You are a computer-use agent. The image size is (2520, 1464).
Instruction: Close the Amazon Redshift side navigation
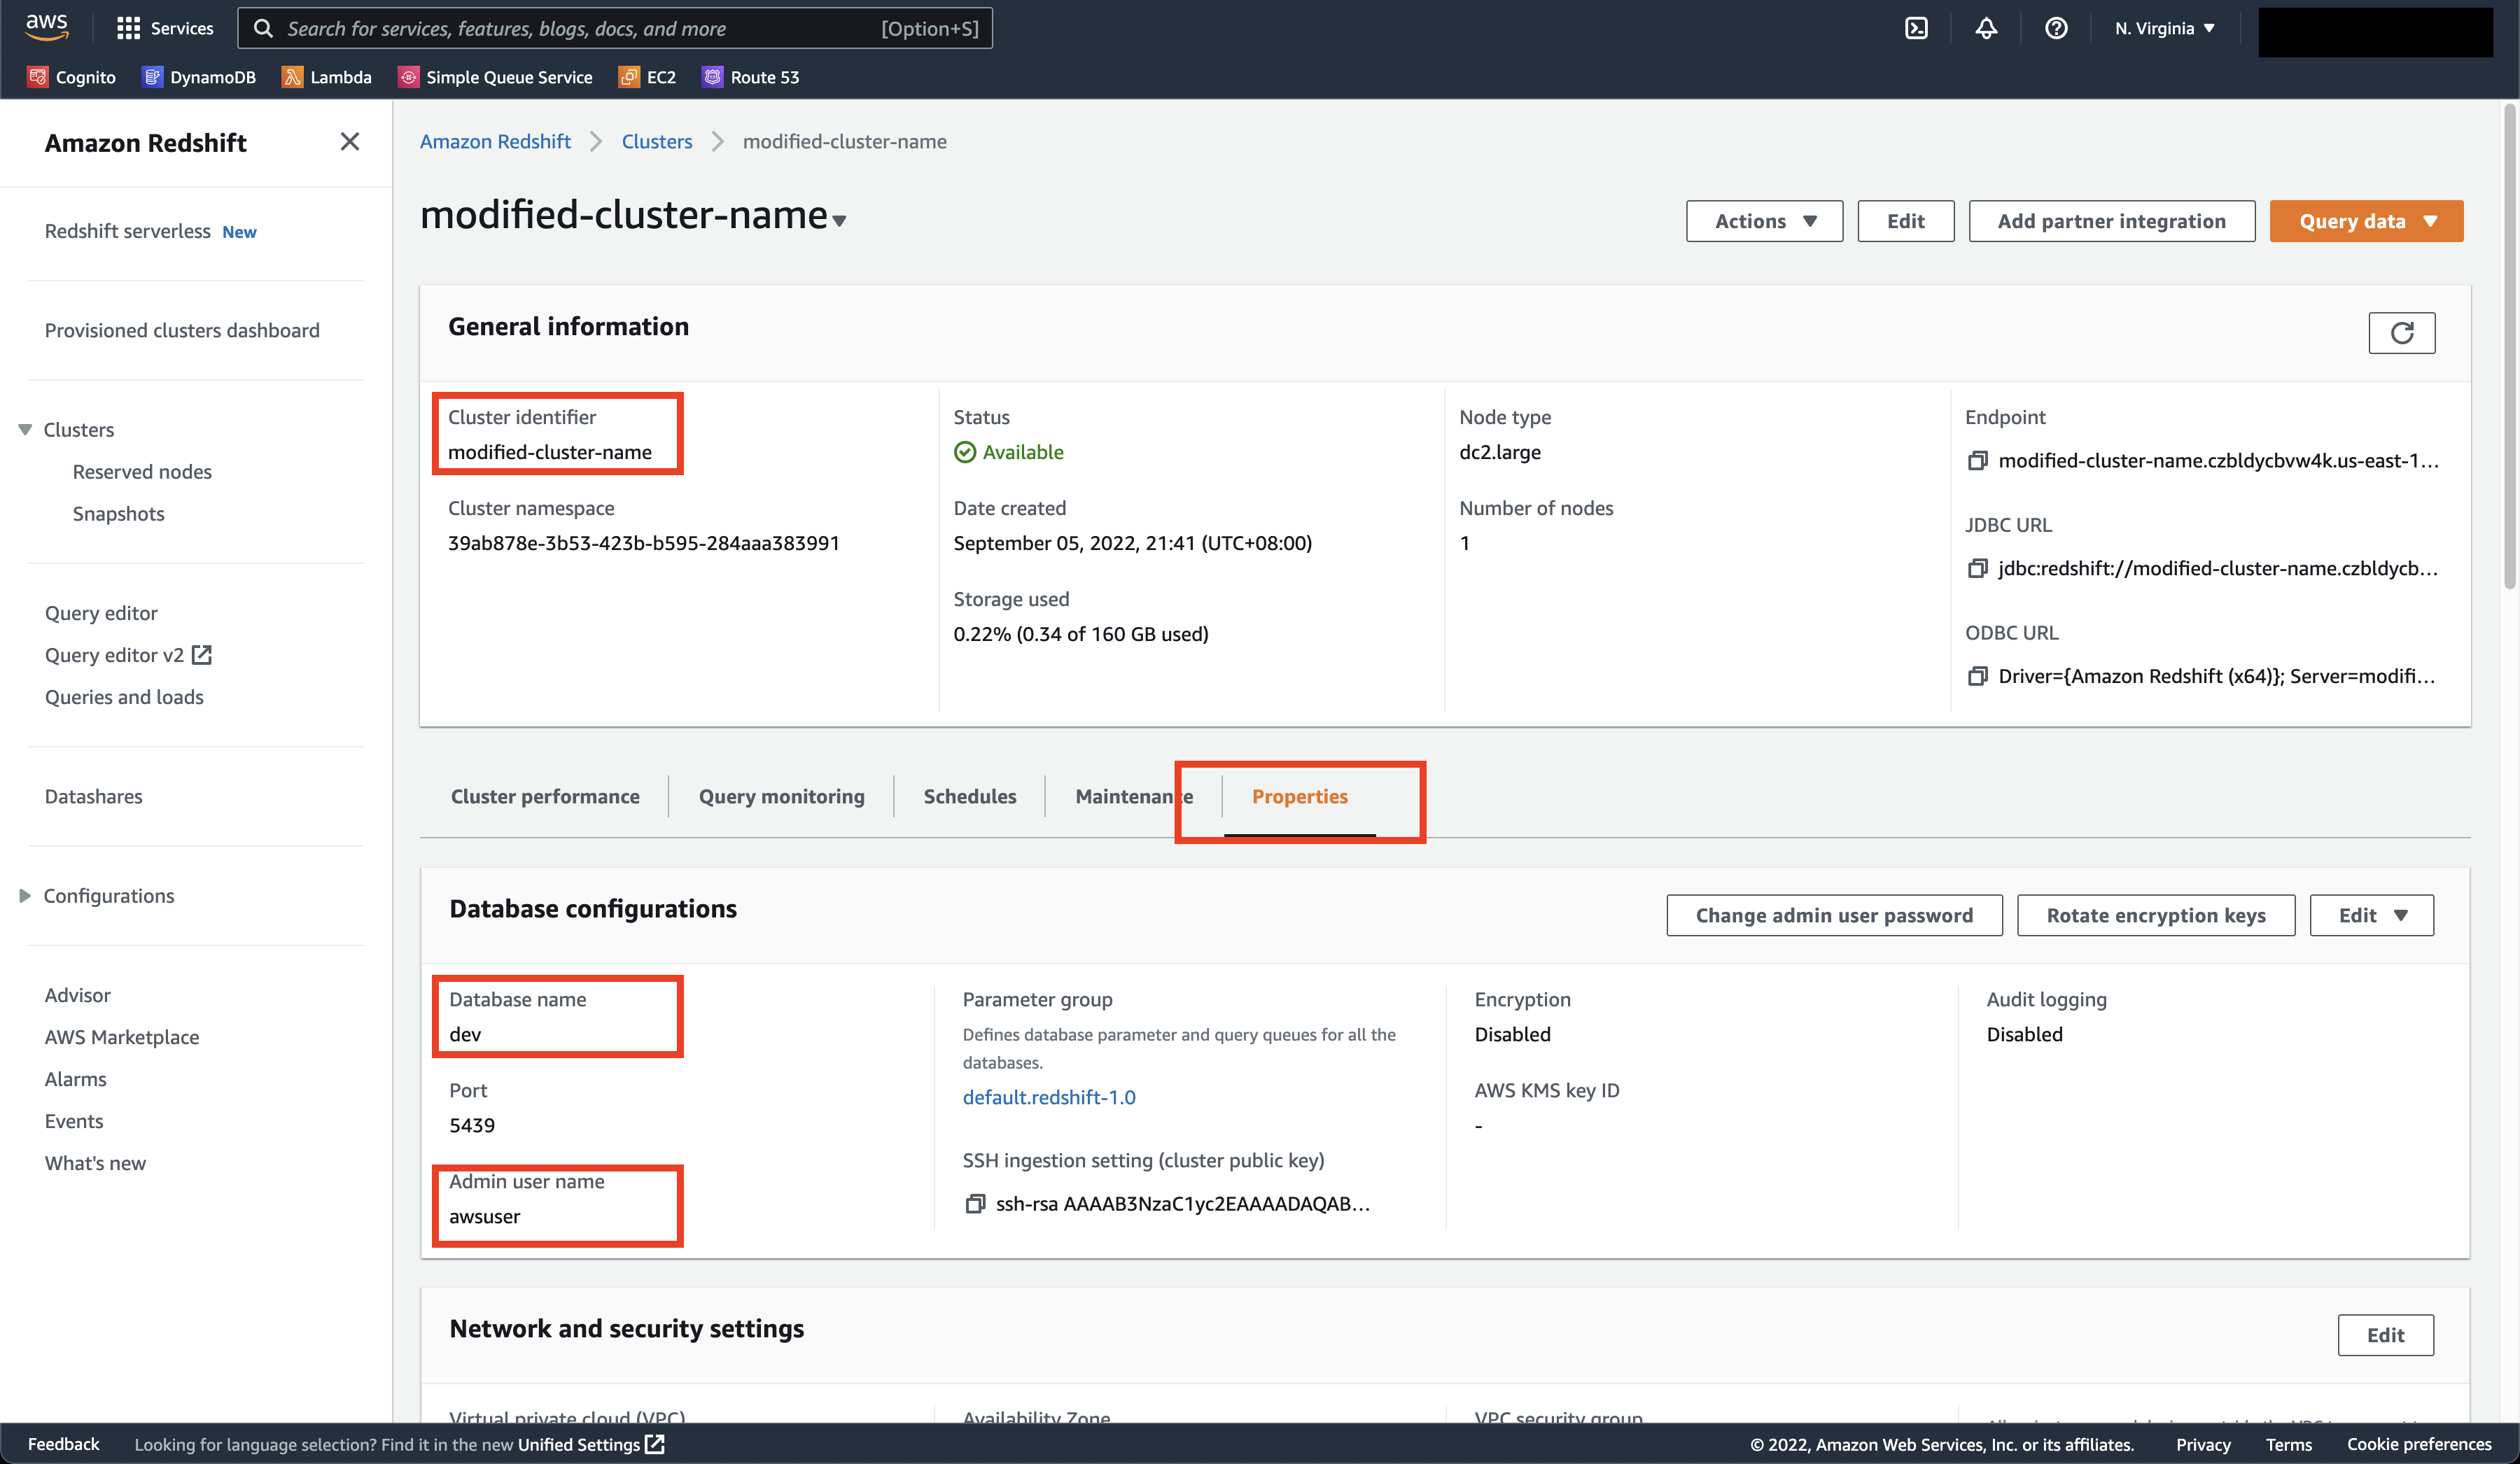349,142
